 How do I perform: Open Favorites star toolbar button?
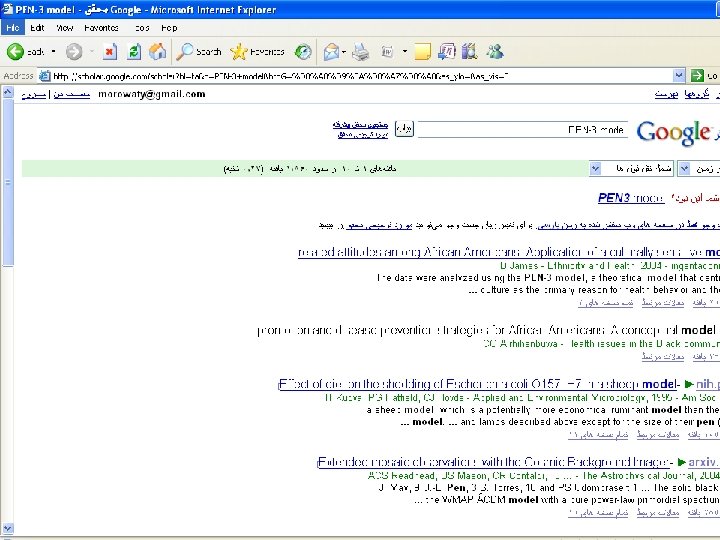(x=257, y=51)
